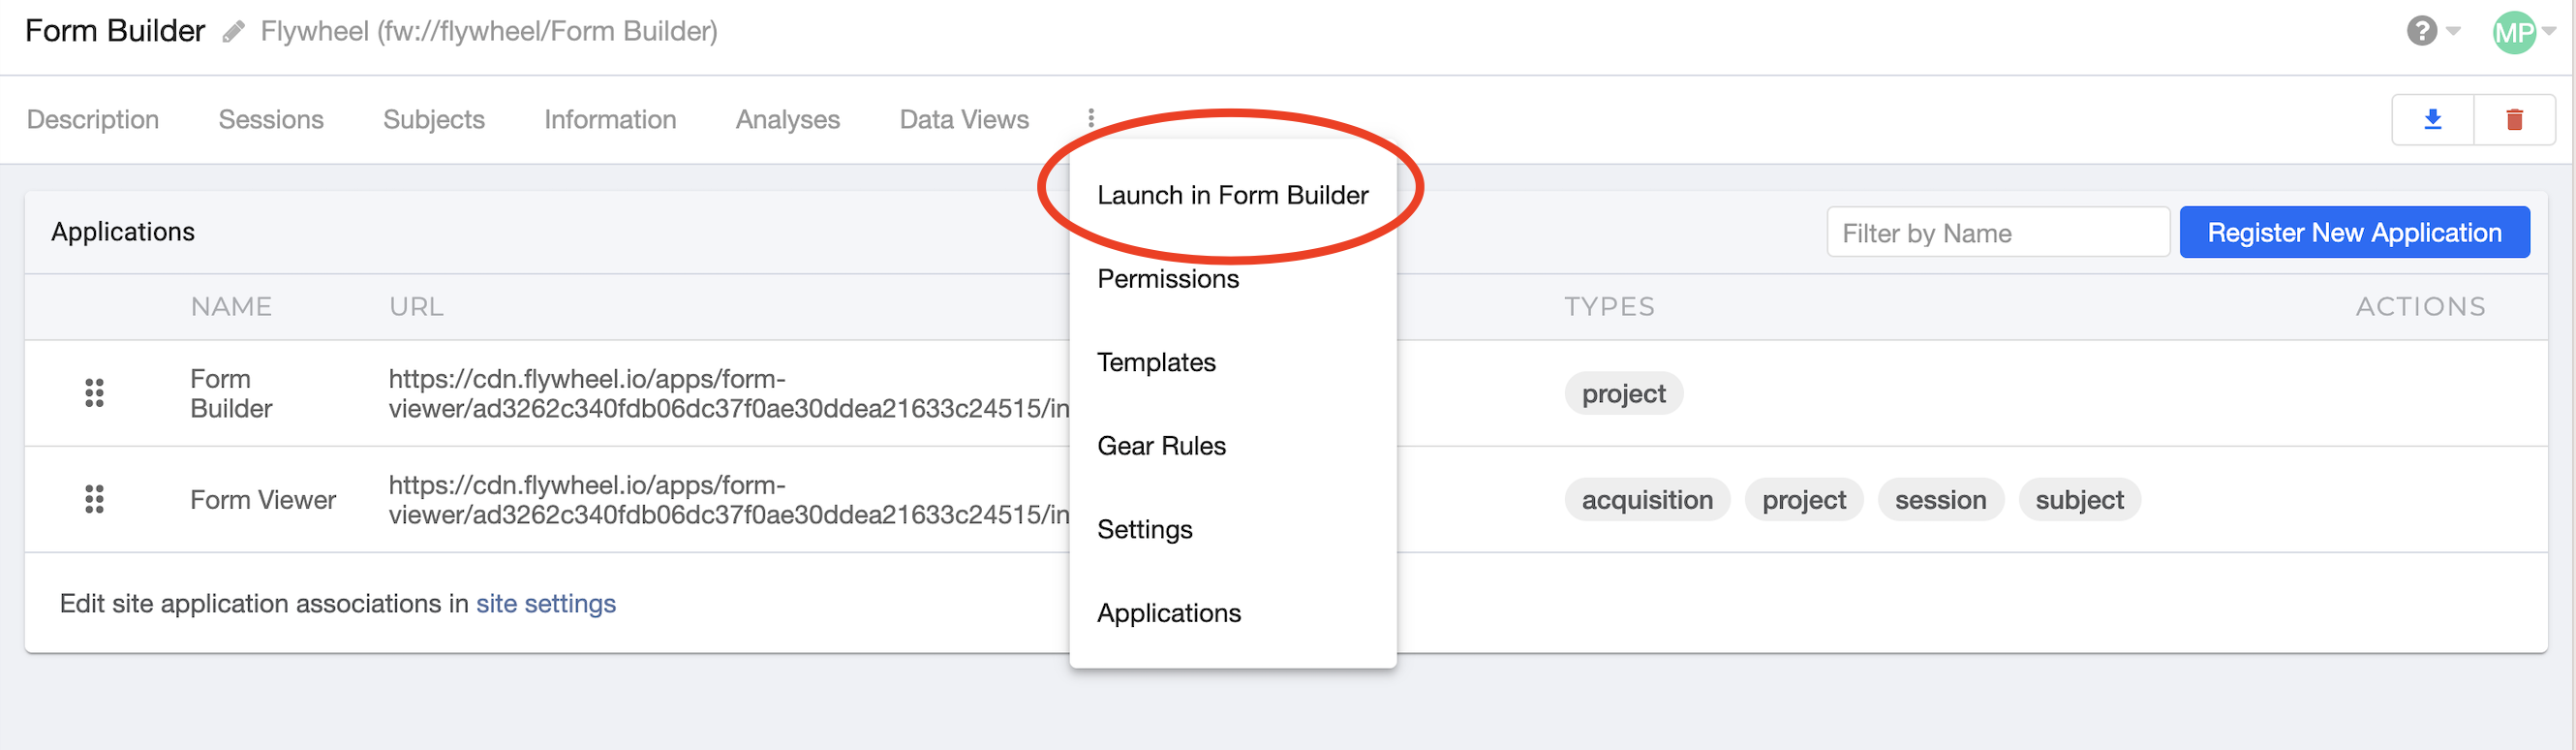Image resolution: width=2576 pixels, height=750 pixels.
Task: Click the red trash delete icon
Action: [x=2514, y=120]
